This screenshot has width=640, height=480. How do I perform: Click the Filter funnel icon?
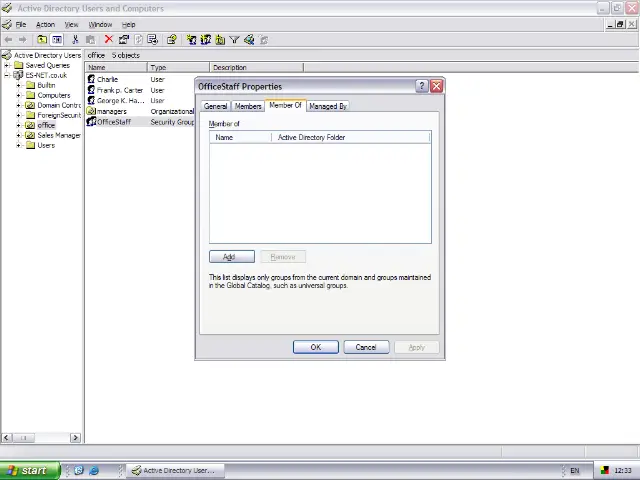click(x=234, y=40)
